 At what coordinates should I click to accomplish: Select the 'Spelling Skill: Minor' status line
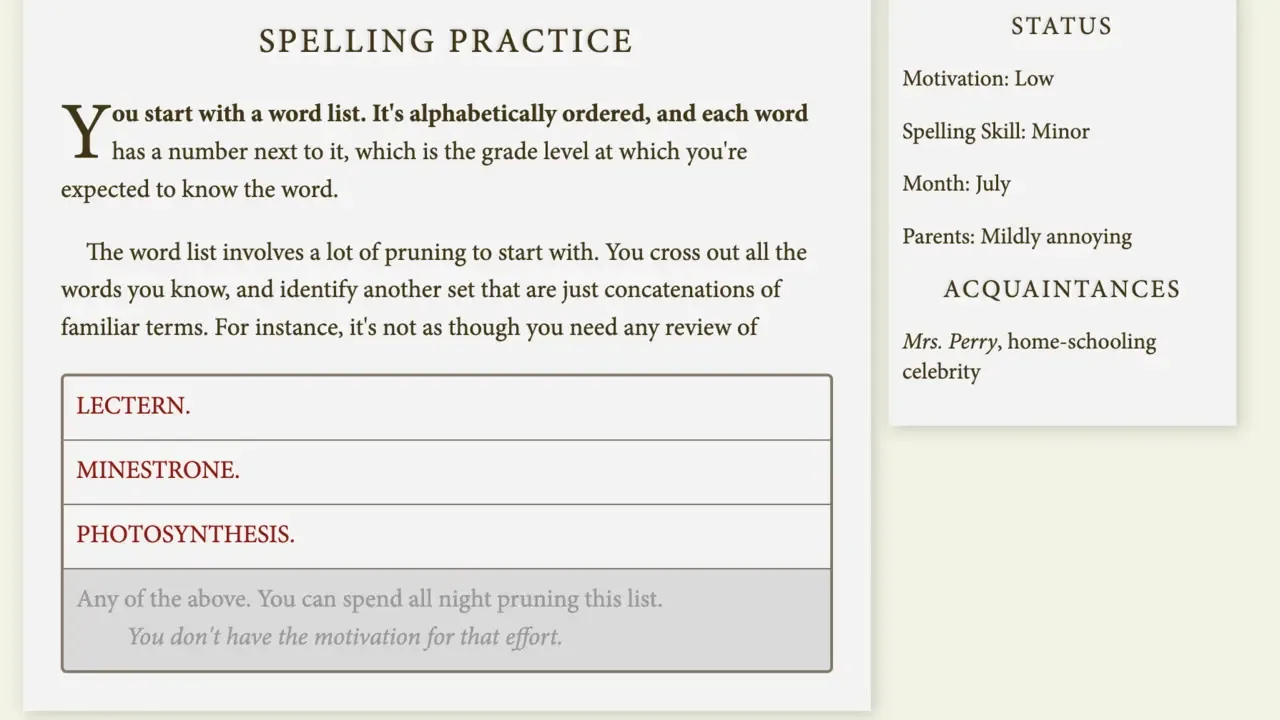[x=996, y=132]
